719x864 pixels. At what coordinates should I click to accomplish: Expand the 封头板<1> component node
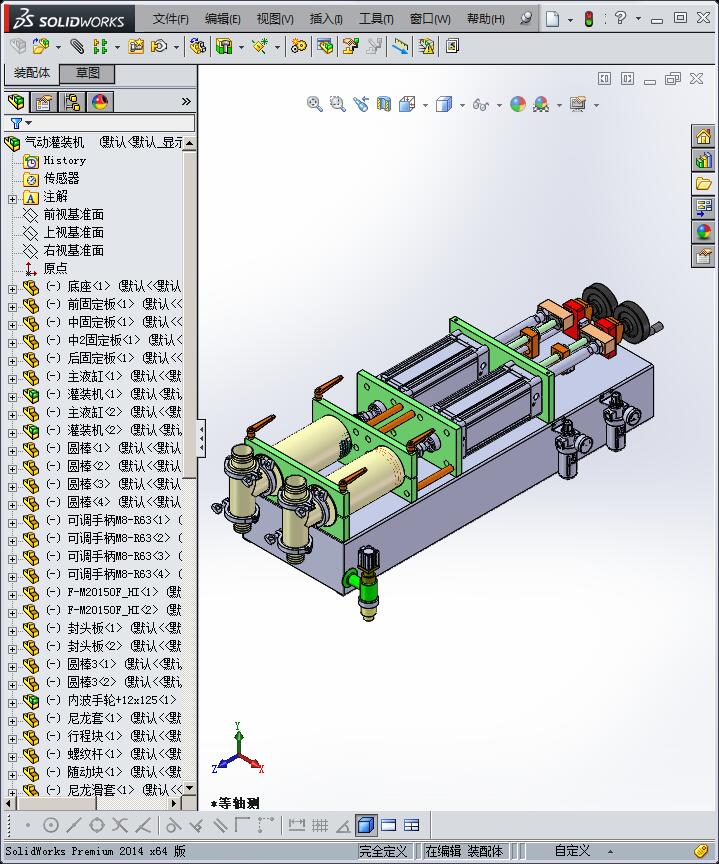point(12,630)
